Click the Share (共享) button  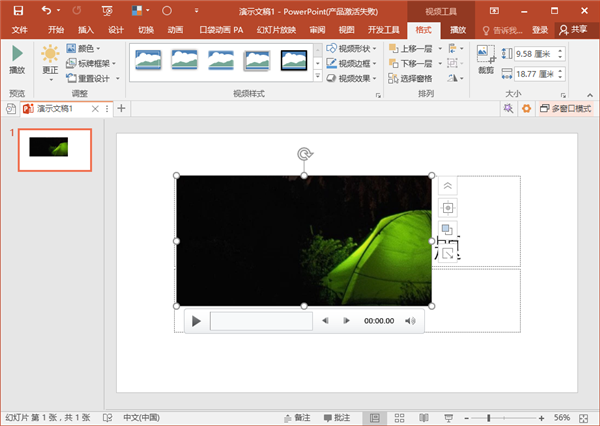point(573,30)
